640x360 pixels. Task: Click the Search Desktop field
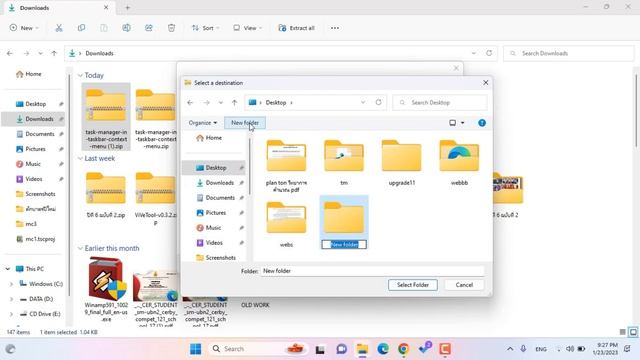(x=440, y=102)
